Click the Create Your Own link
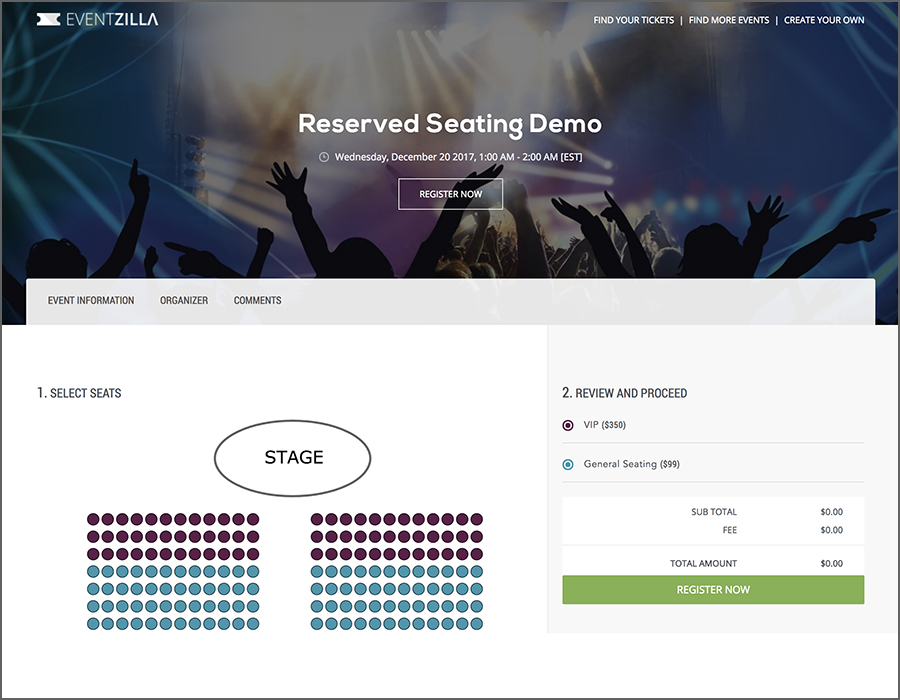The width and height of the screenshot is (900, 700). [824, 20]
